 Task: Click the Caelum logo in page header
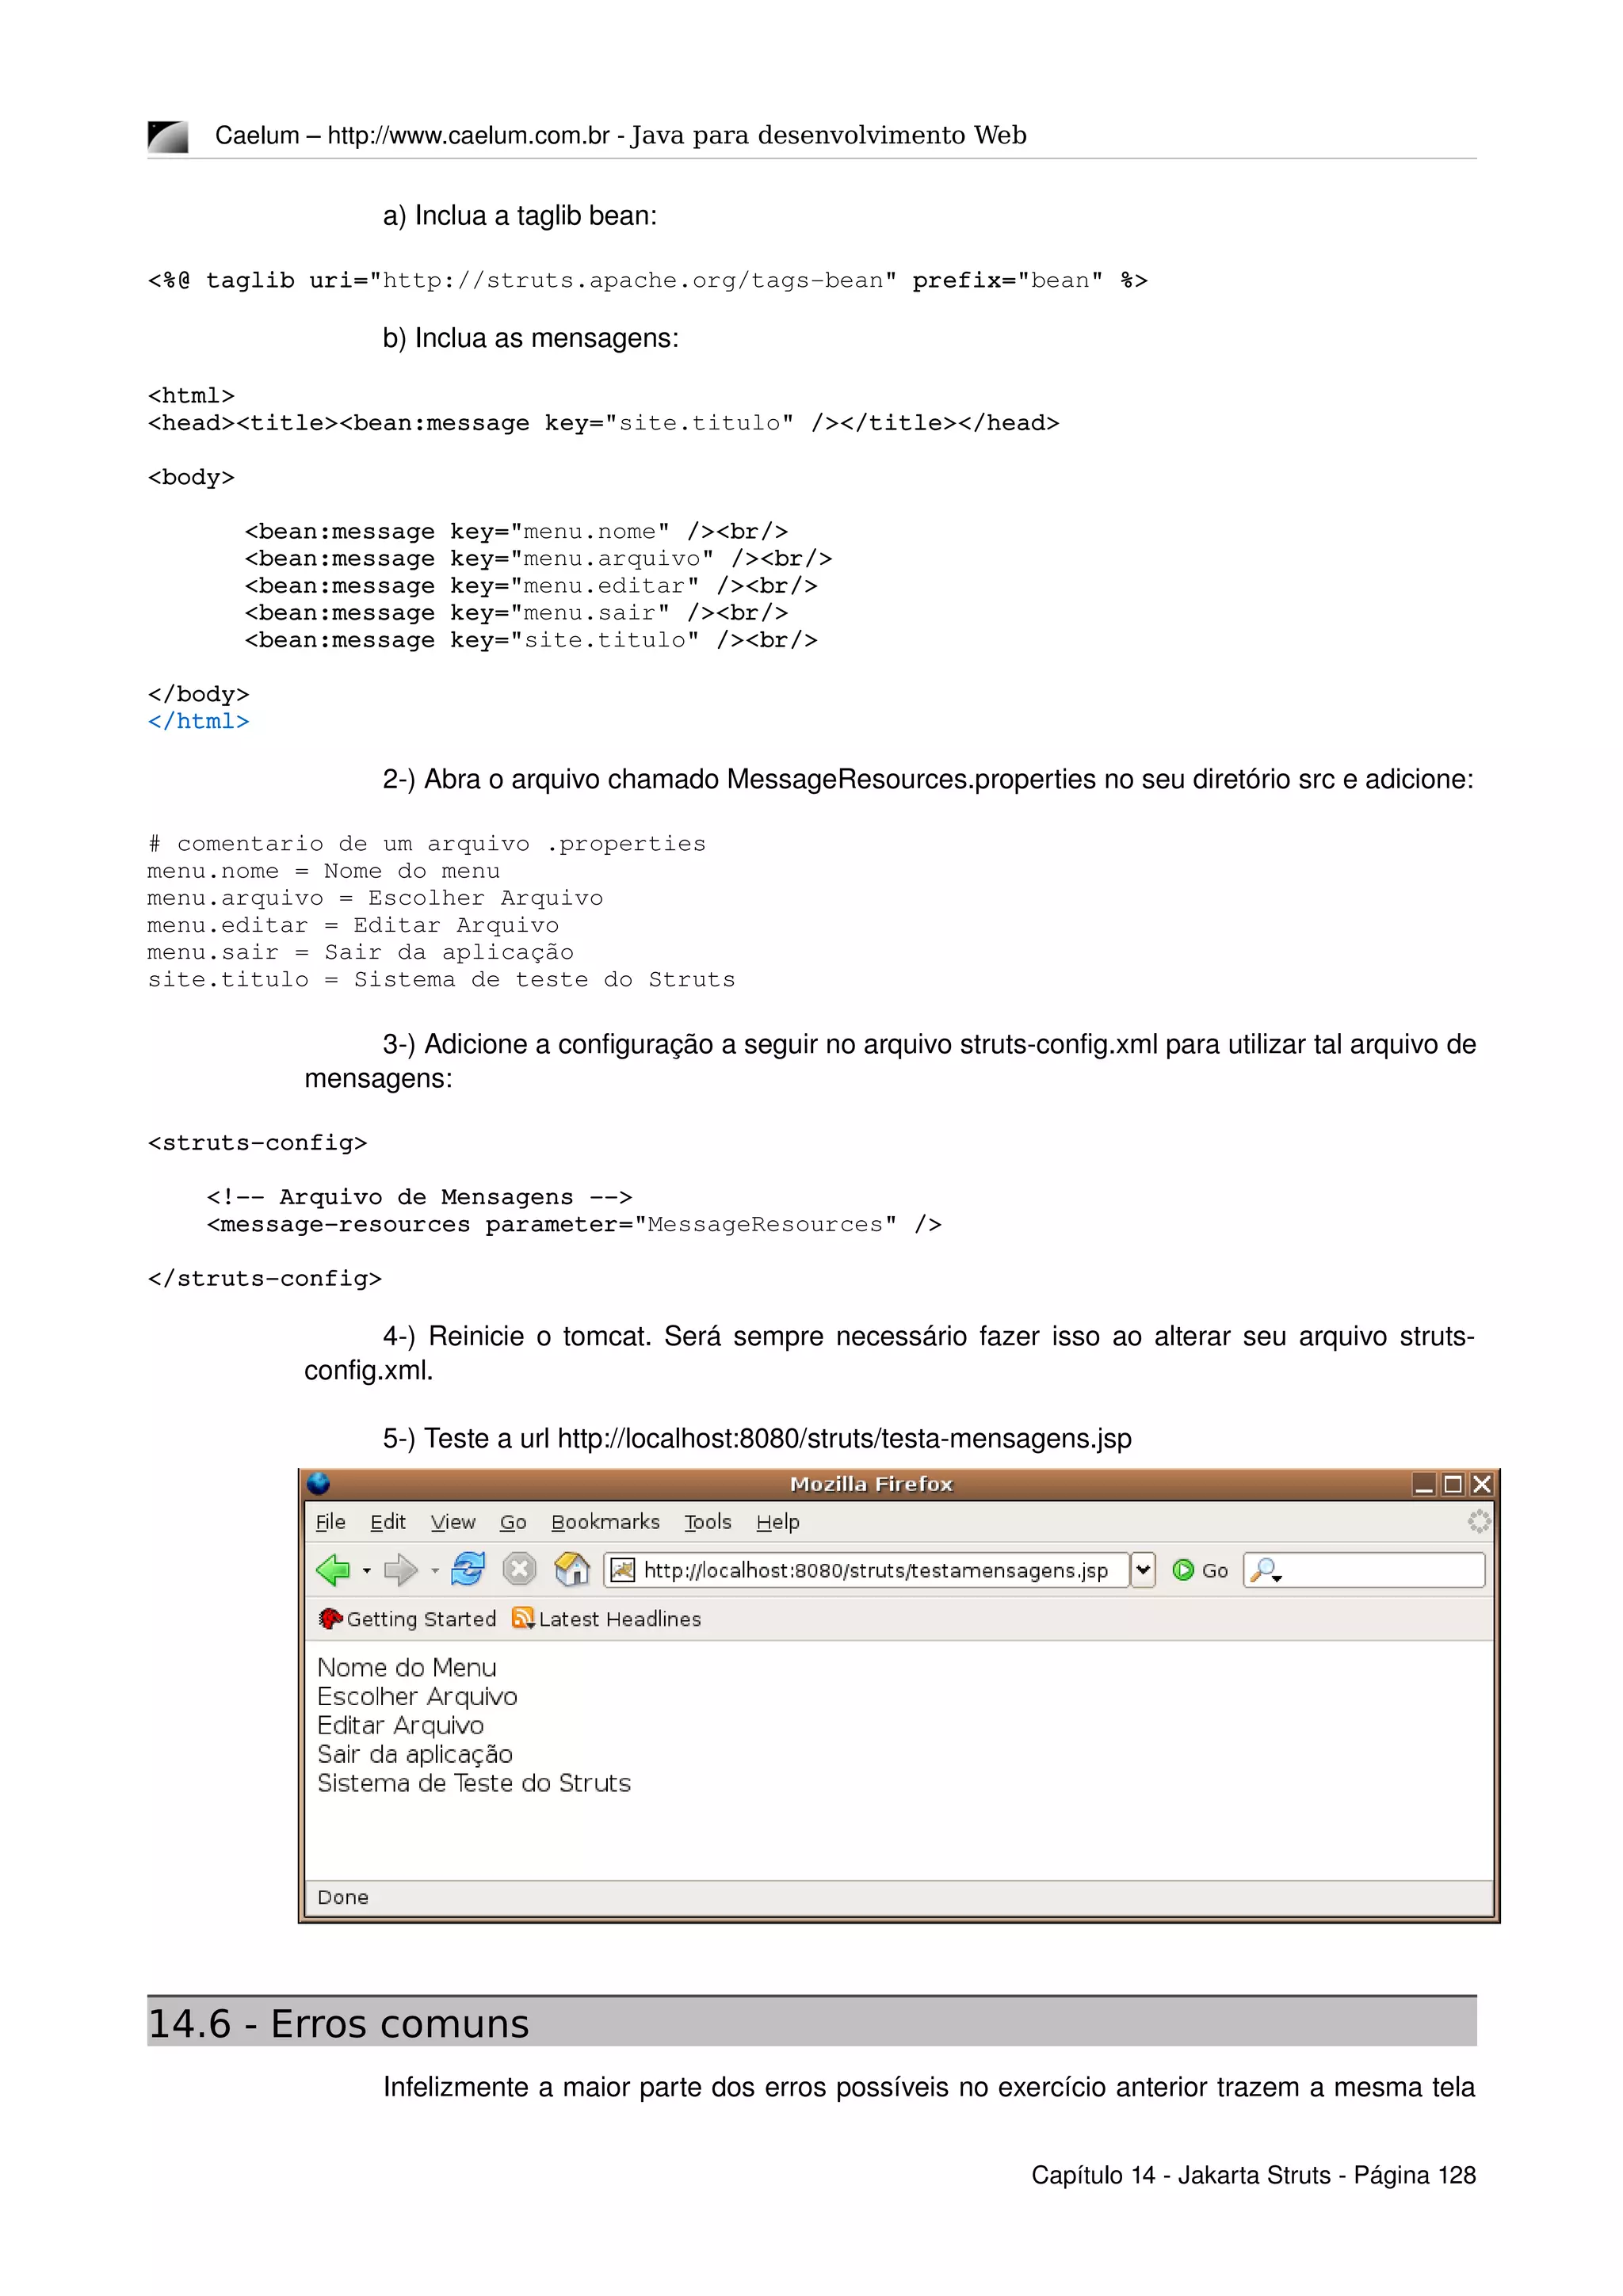pos(168,137)
